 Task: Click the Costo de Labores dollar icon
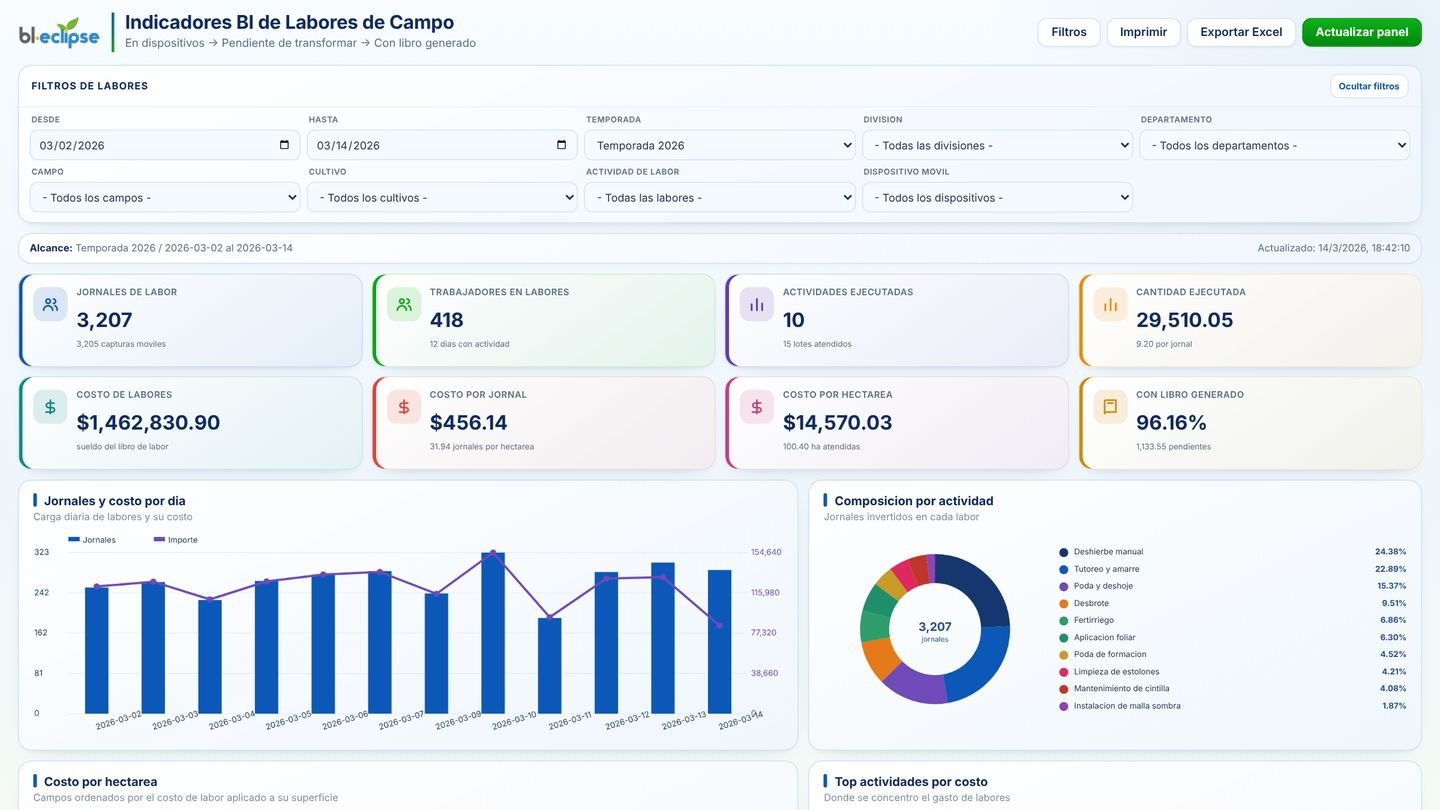pos(50,407)
